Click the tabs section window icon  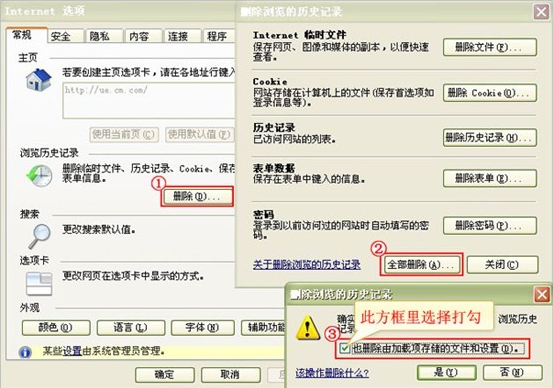click(x=39, y=283)
